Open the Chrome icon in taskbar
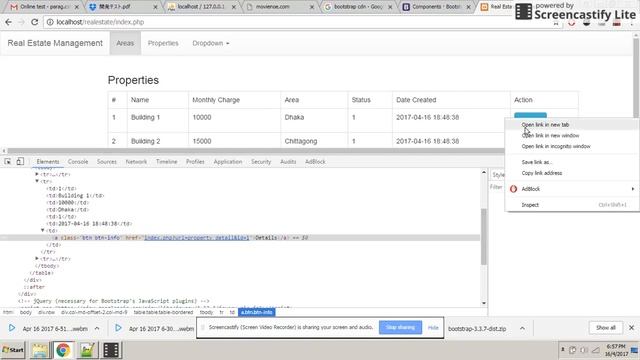The width and height of the screenshot is (640, 360). click(x=63, y=350)
